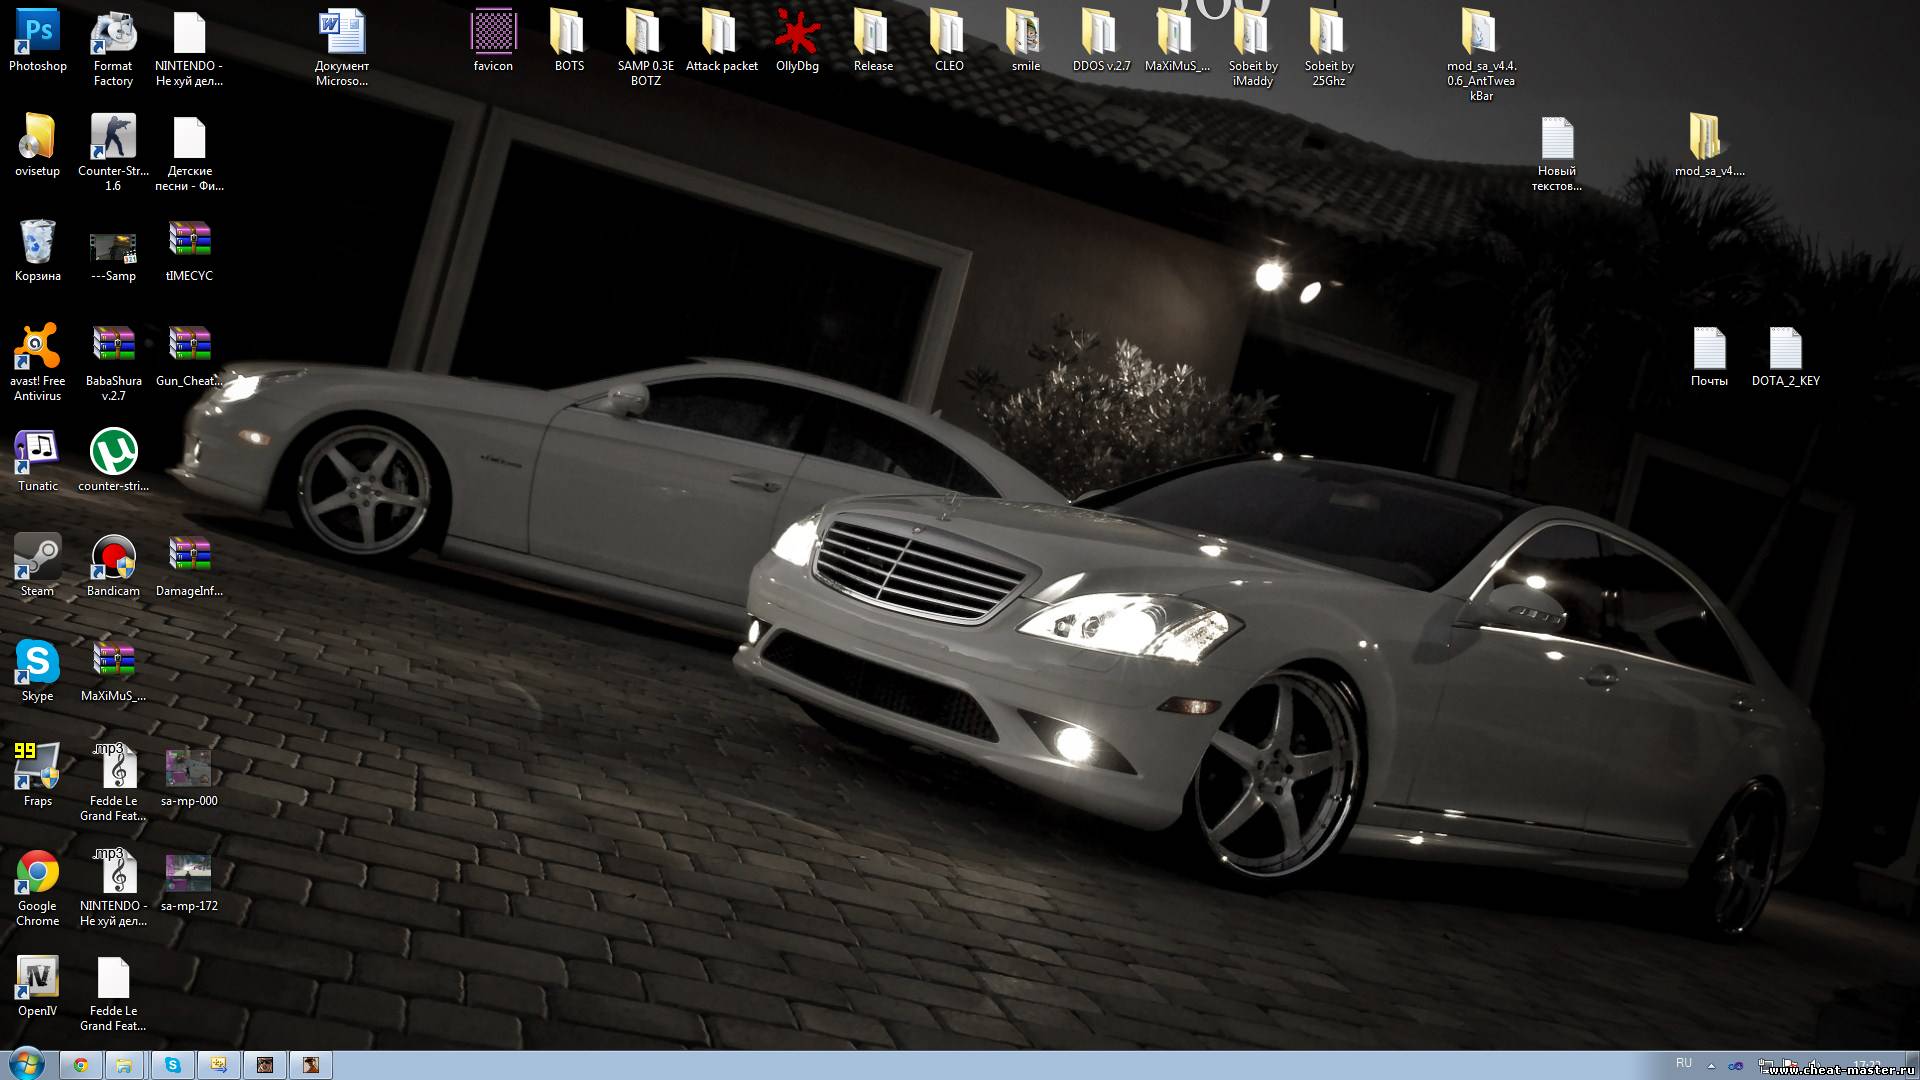The width and height of the screenshot is (1920, 1080).
Task: Open Chrome from the taskbar
Action: point(81,1065)
